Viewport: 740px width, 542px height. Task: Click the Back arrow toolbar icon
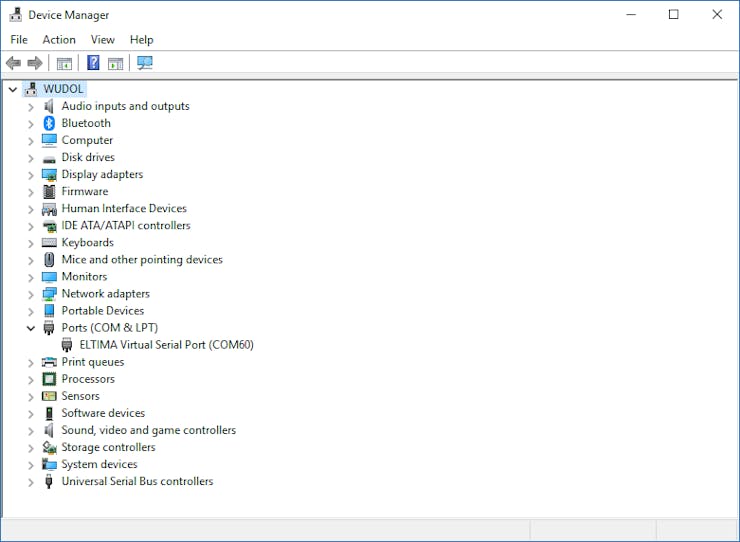pos(13,62)
